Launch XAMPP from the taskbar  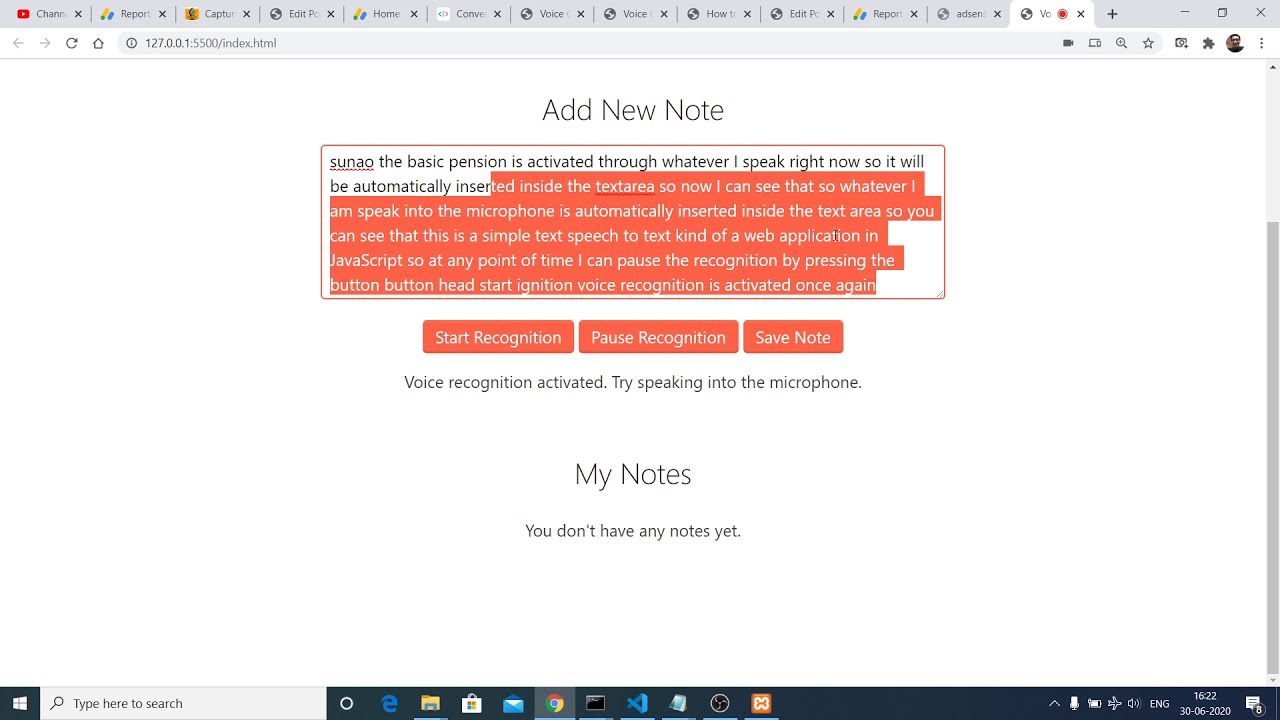point(761,703)
